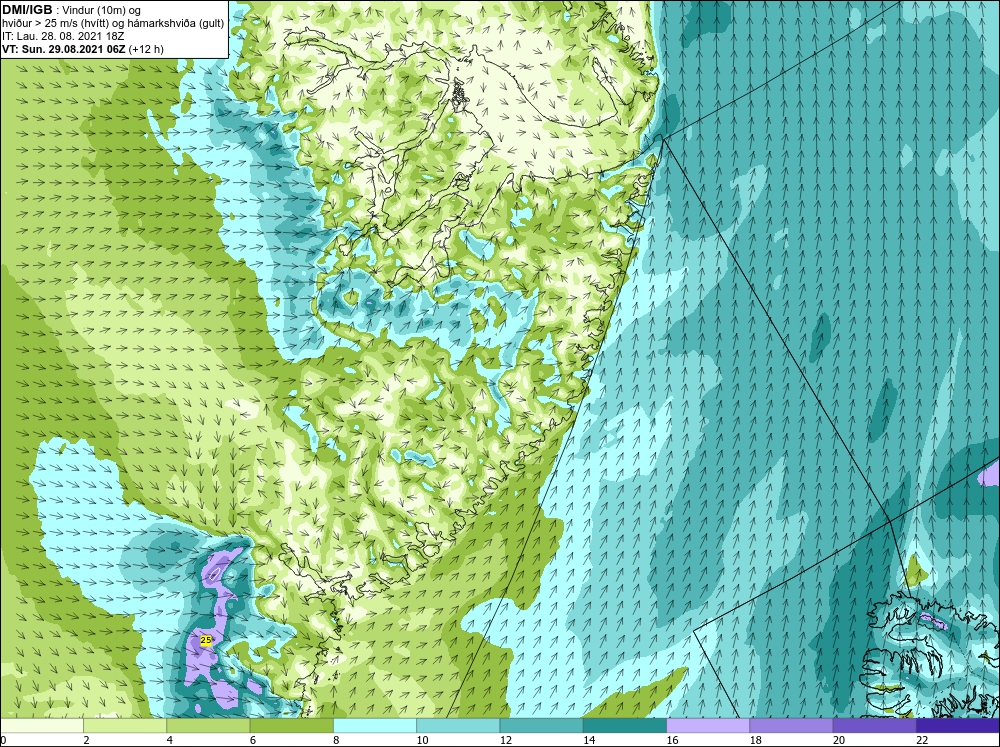
Task: Select the 20–22 m/s violet swatch
Action: click(874, 725)
